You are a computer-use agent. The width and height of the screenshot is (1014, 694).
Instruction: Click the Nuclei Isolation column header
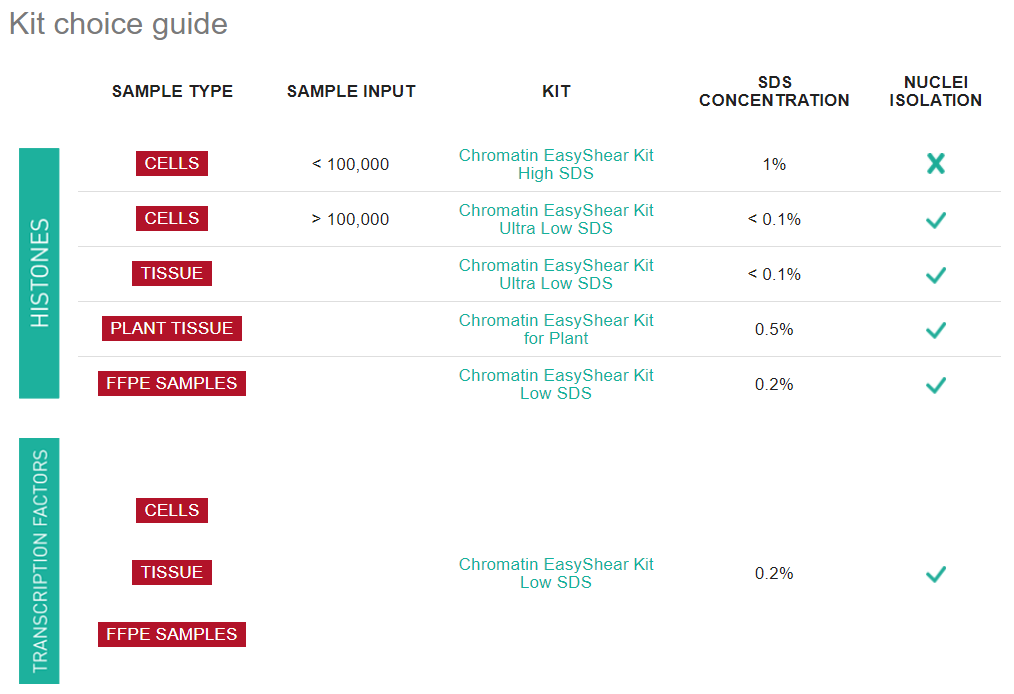click(936, 91)
